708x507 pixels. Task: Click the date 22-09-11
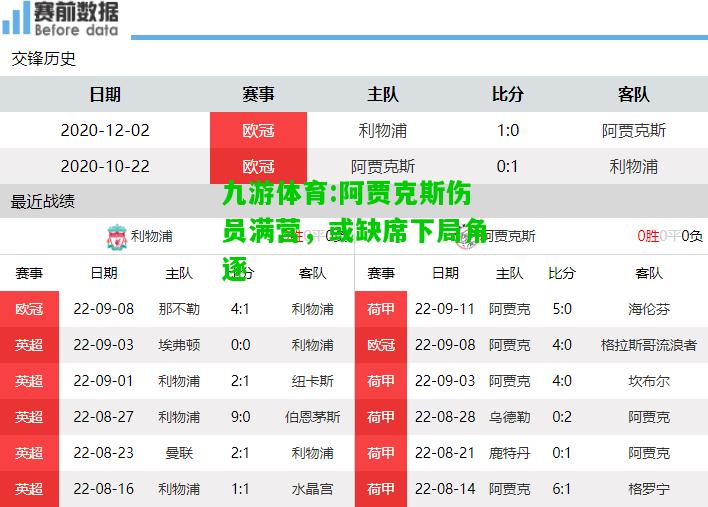coord(445,309)
